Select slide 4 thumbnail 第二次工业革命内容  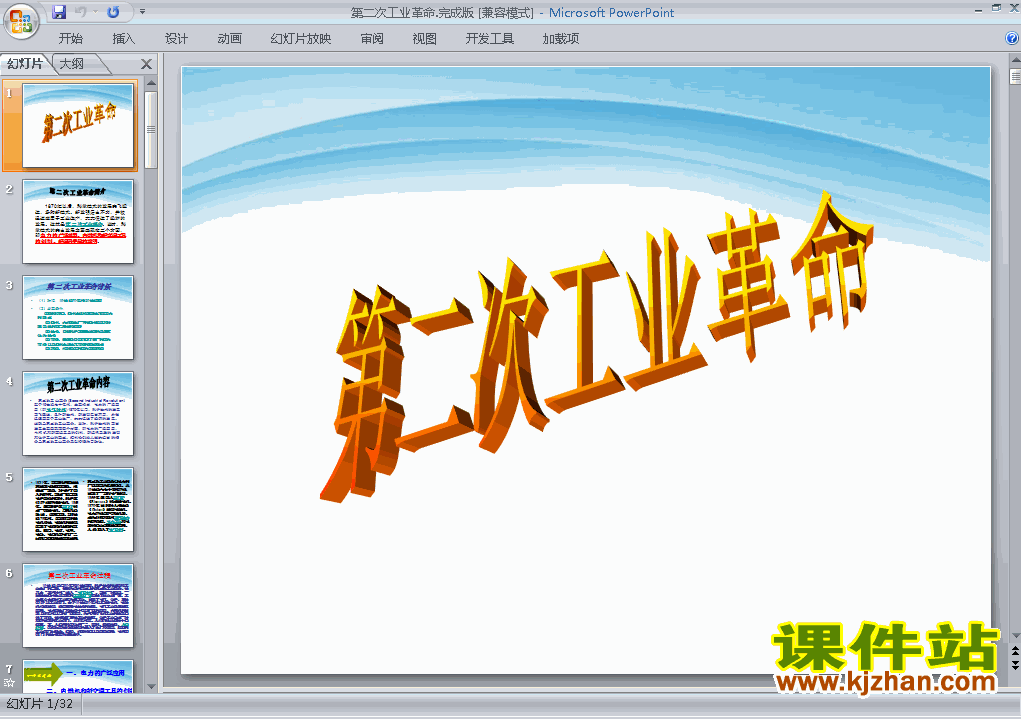pos(78,414)
